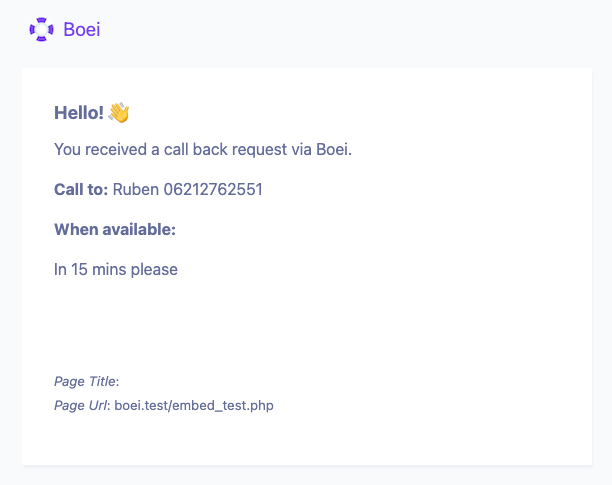Click the word "please" in the availability line

[x=155, y=269]
